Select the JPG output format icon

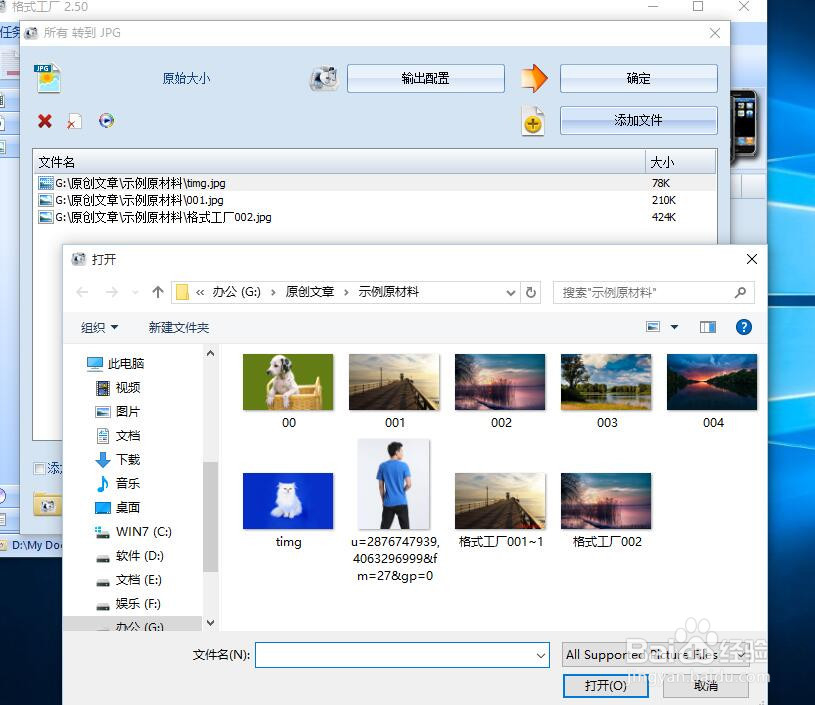point(46,77)
